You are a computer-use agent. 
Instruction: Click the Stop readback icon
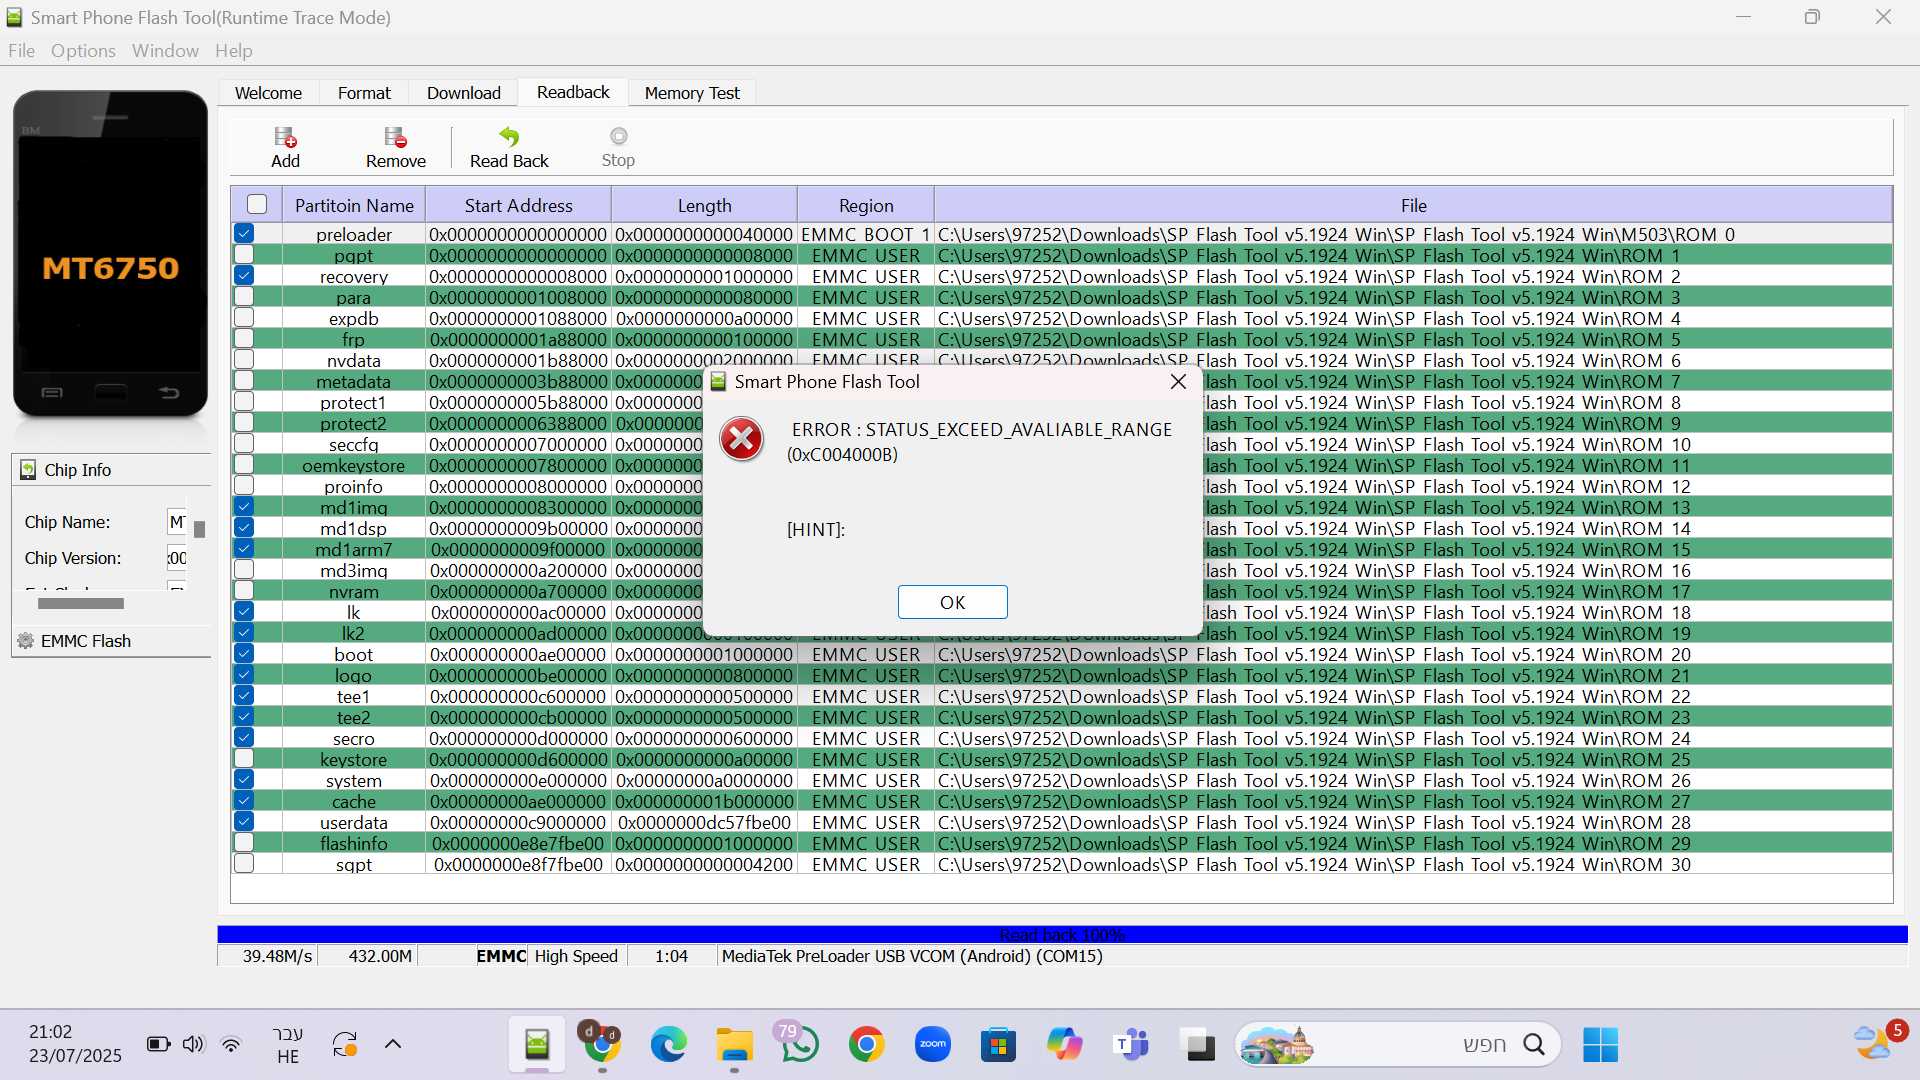(618, 136)
